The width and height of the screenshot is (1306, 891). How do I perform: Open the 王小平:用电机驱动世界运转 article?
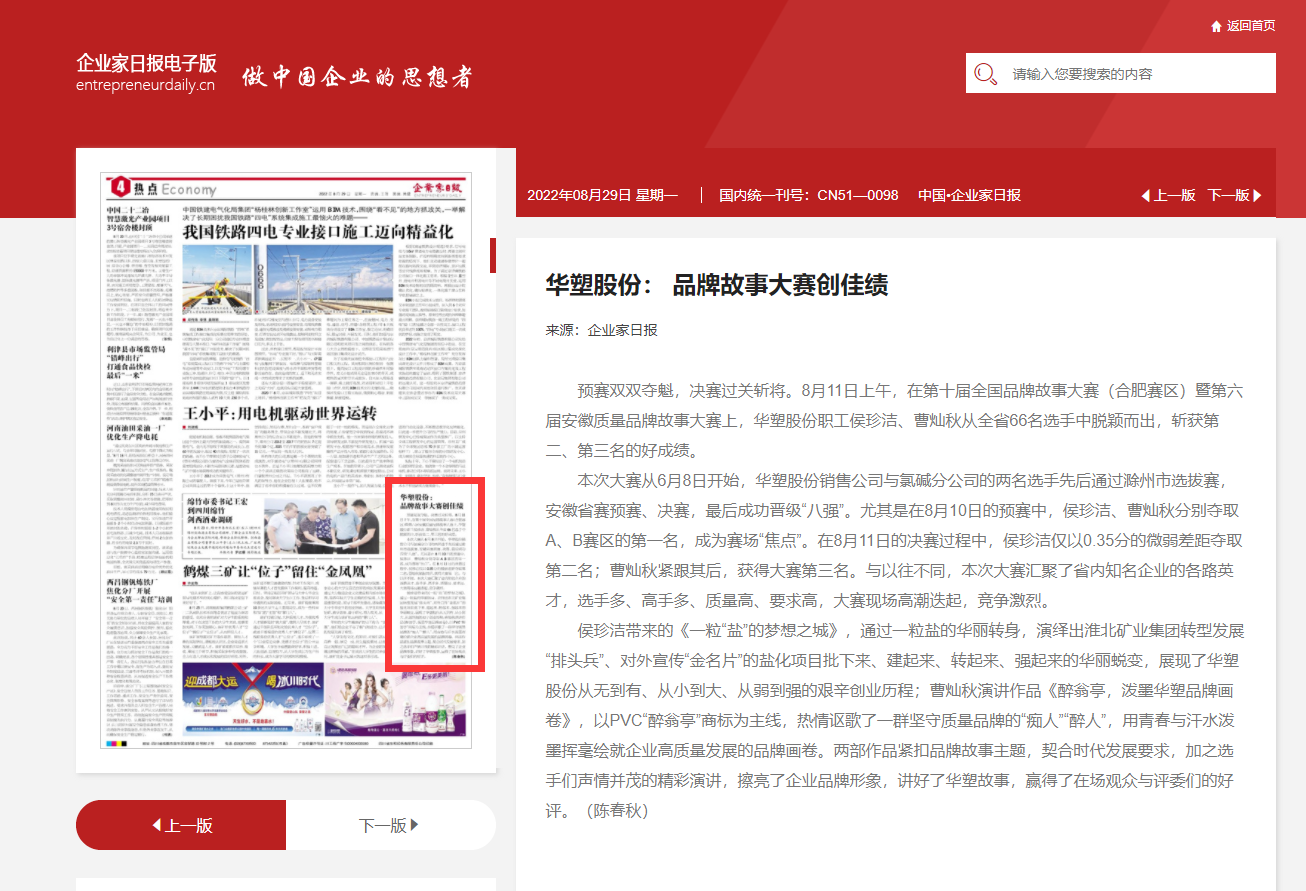tap(280, 413)
